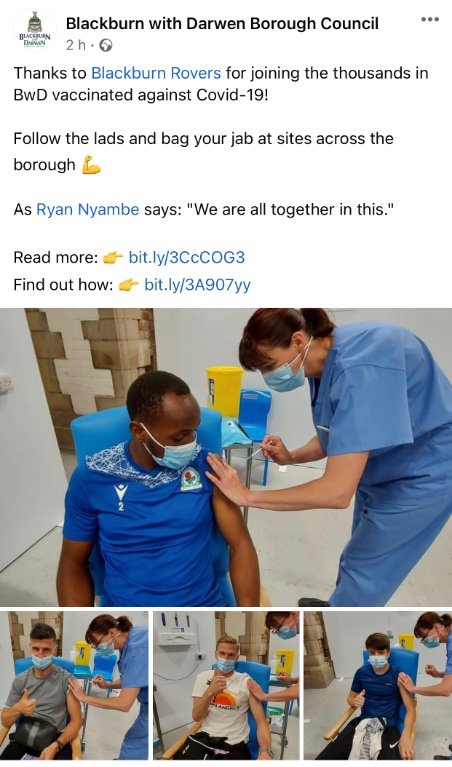Open main photo of player in blue shirt

226,457
